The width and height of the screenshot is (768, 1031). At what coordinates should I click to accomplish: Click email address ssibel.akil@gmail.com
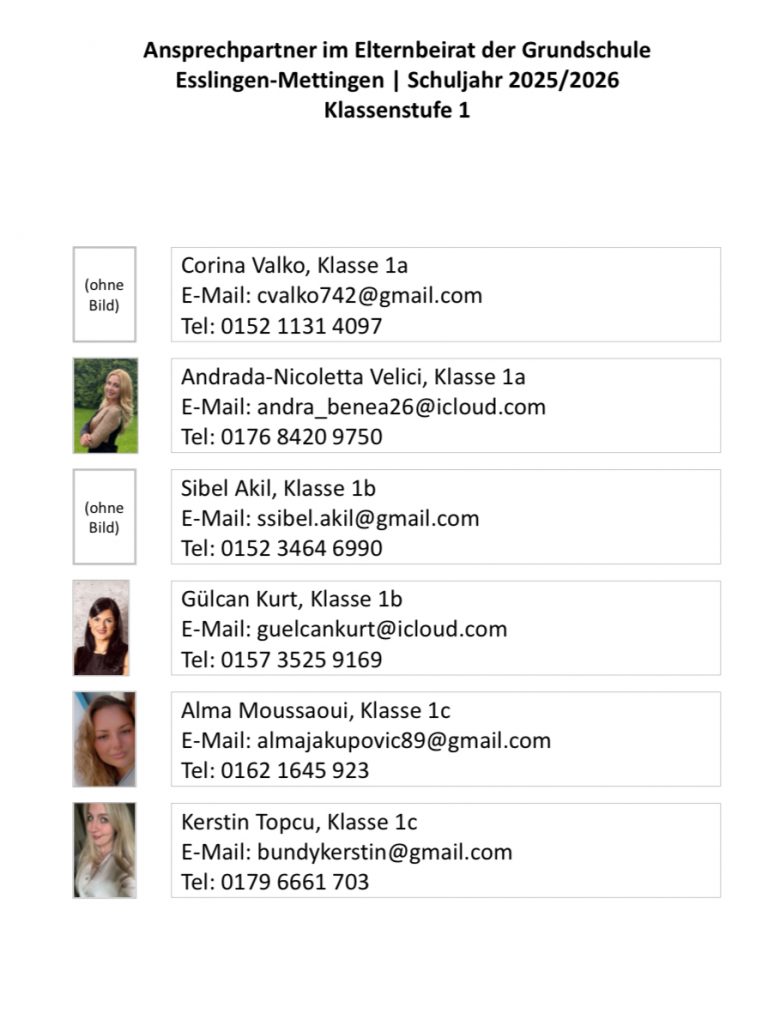(x=368, y=518)
